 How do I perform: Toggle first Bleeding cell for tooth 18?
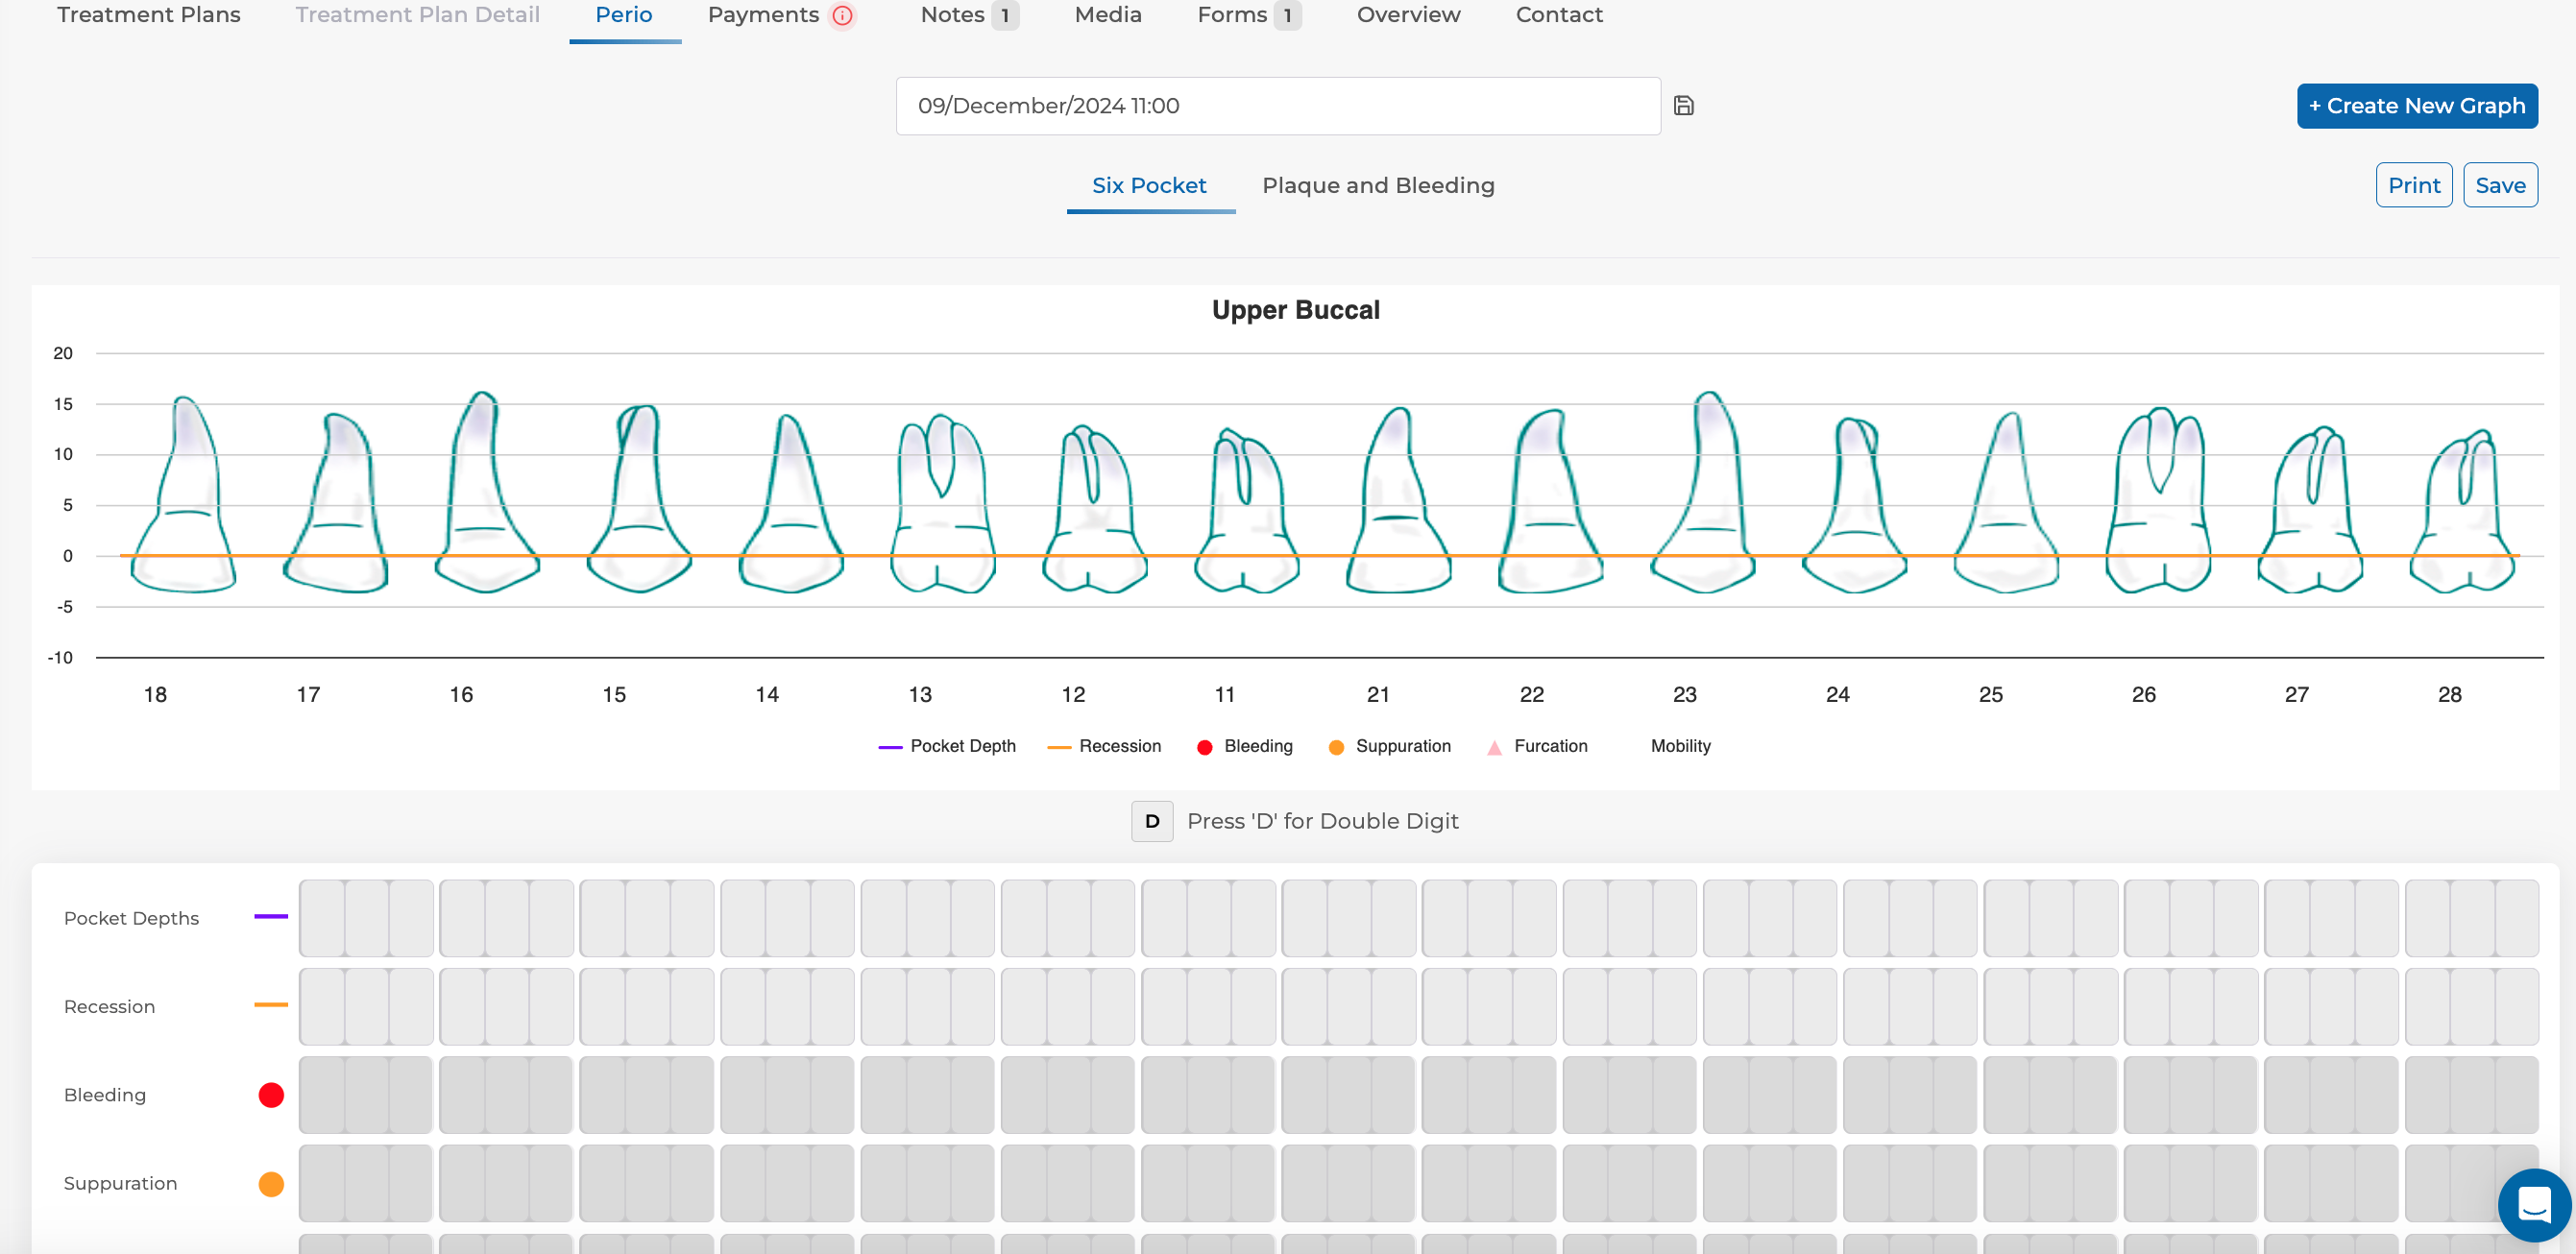pyautogui.click(x=321, y=1095)
